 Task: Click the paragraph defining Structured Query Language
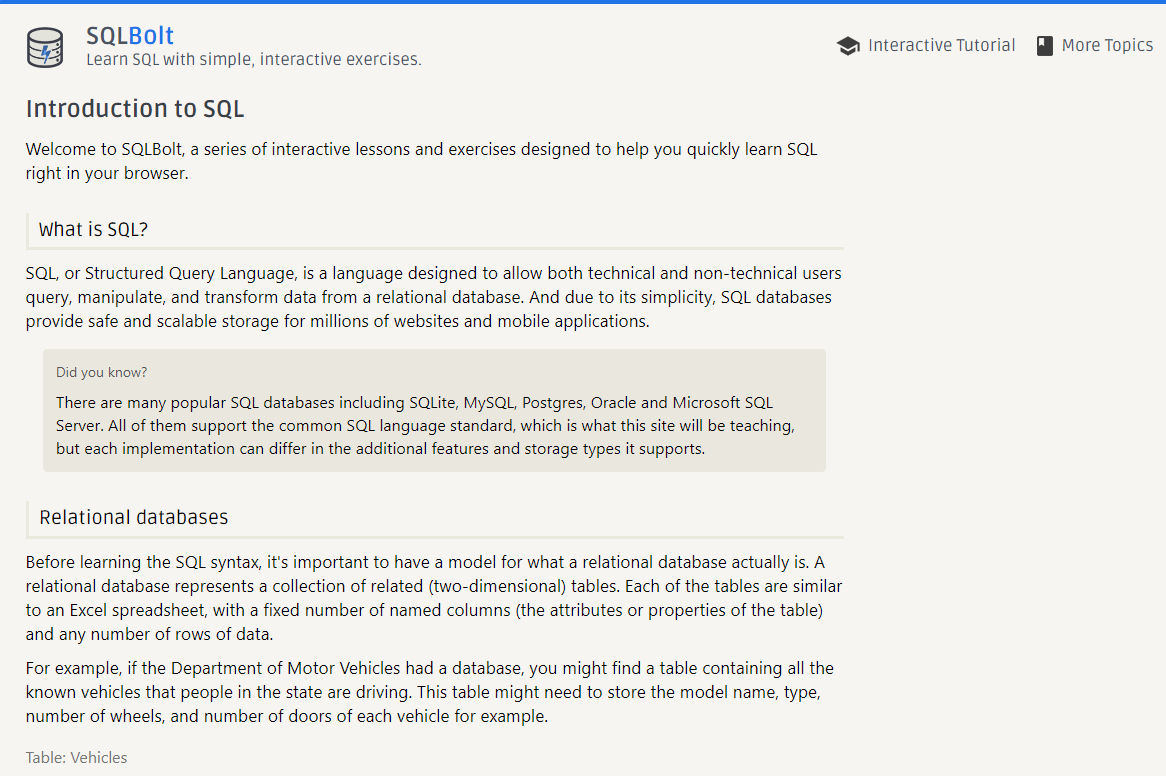point(433,297)
